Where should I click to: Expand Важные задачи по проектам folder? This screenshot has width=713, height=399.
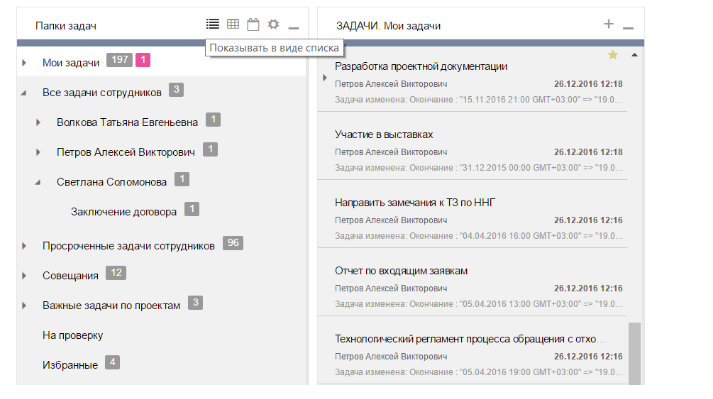pyautogui.click(x=24, y=306)
